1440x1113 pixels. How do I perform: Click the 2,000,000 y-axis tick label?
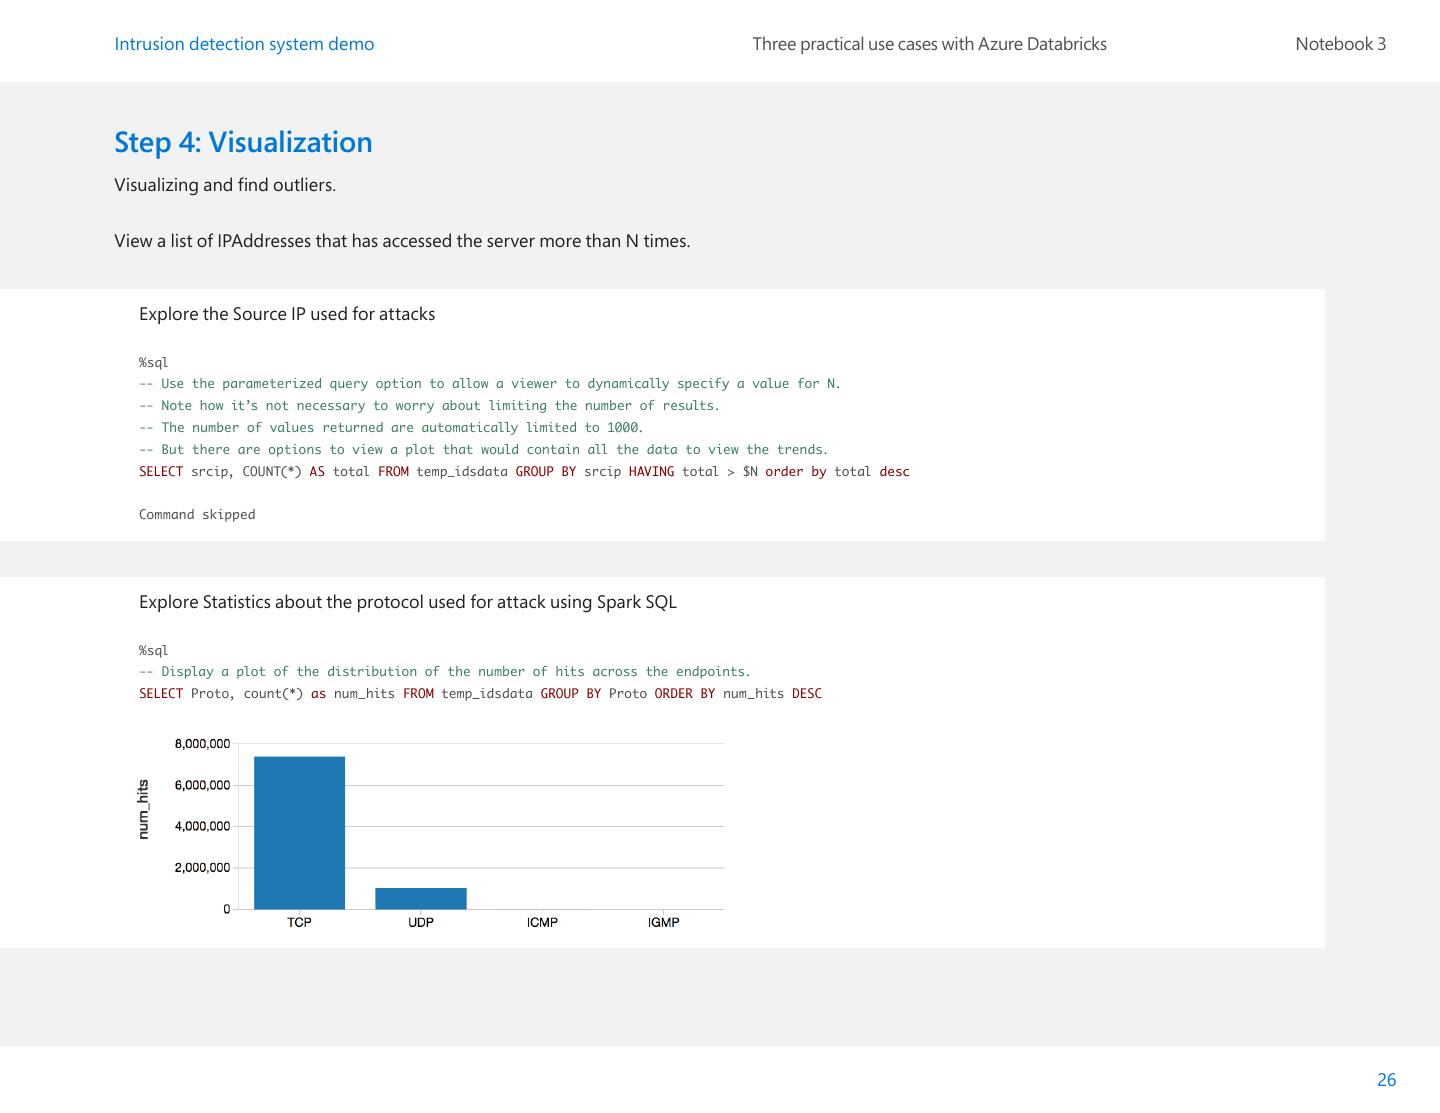tap(202, 868)
